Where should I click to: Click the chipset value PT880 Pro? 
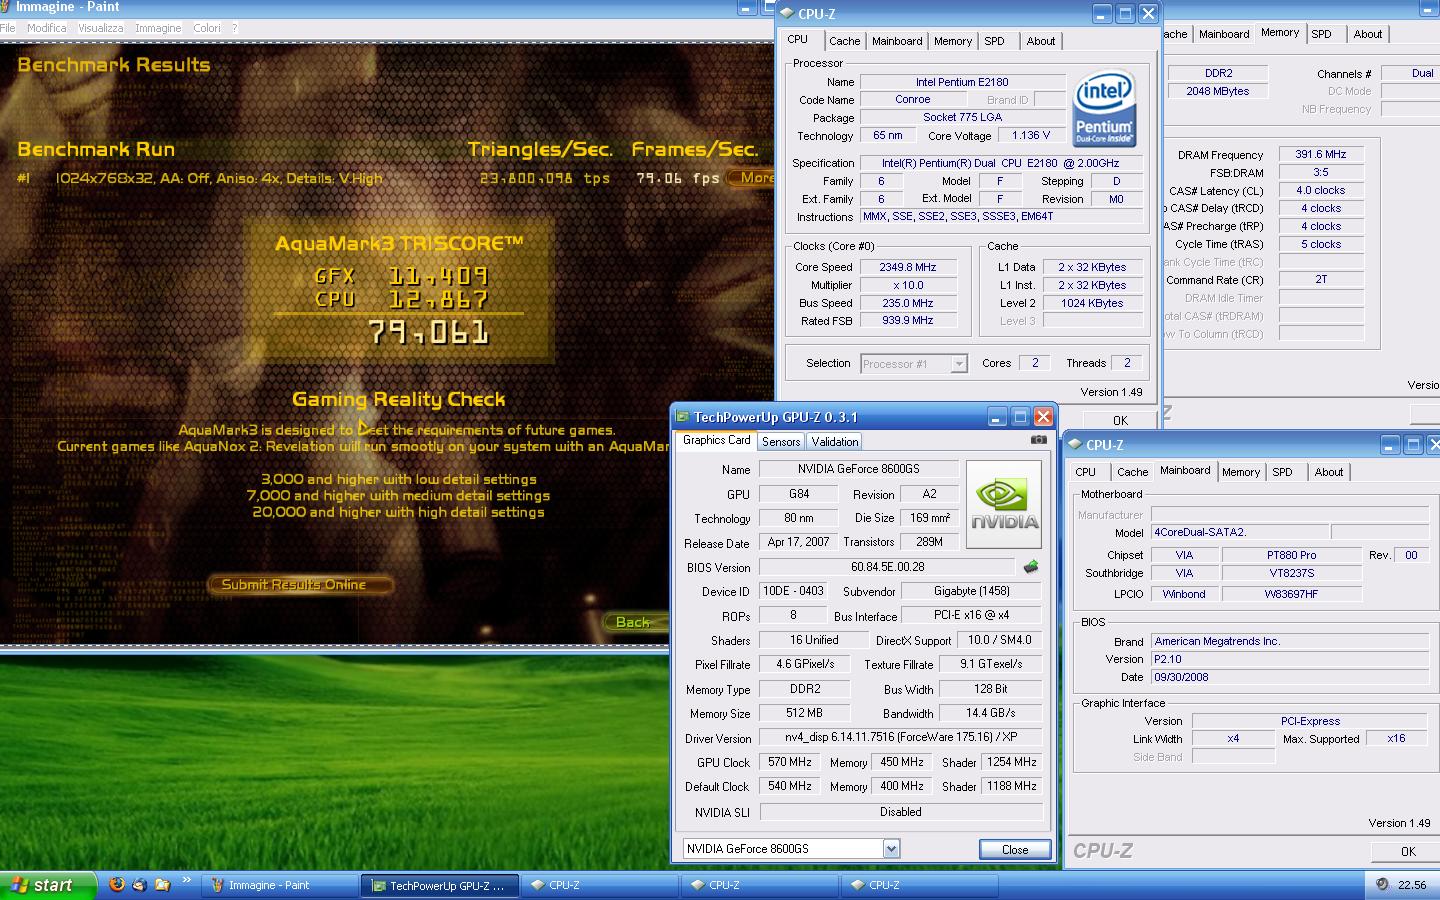tap(1291, 555)
